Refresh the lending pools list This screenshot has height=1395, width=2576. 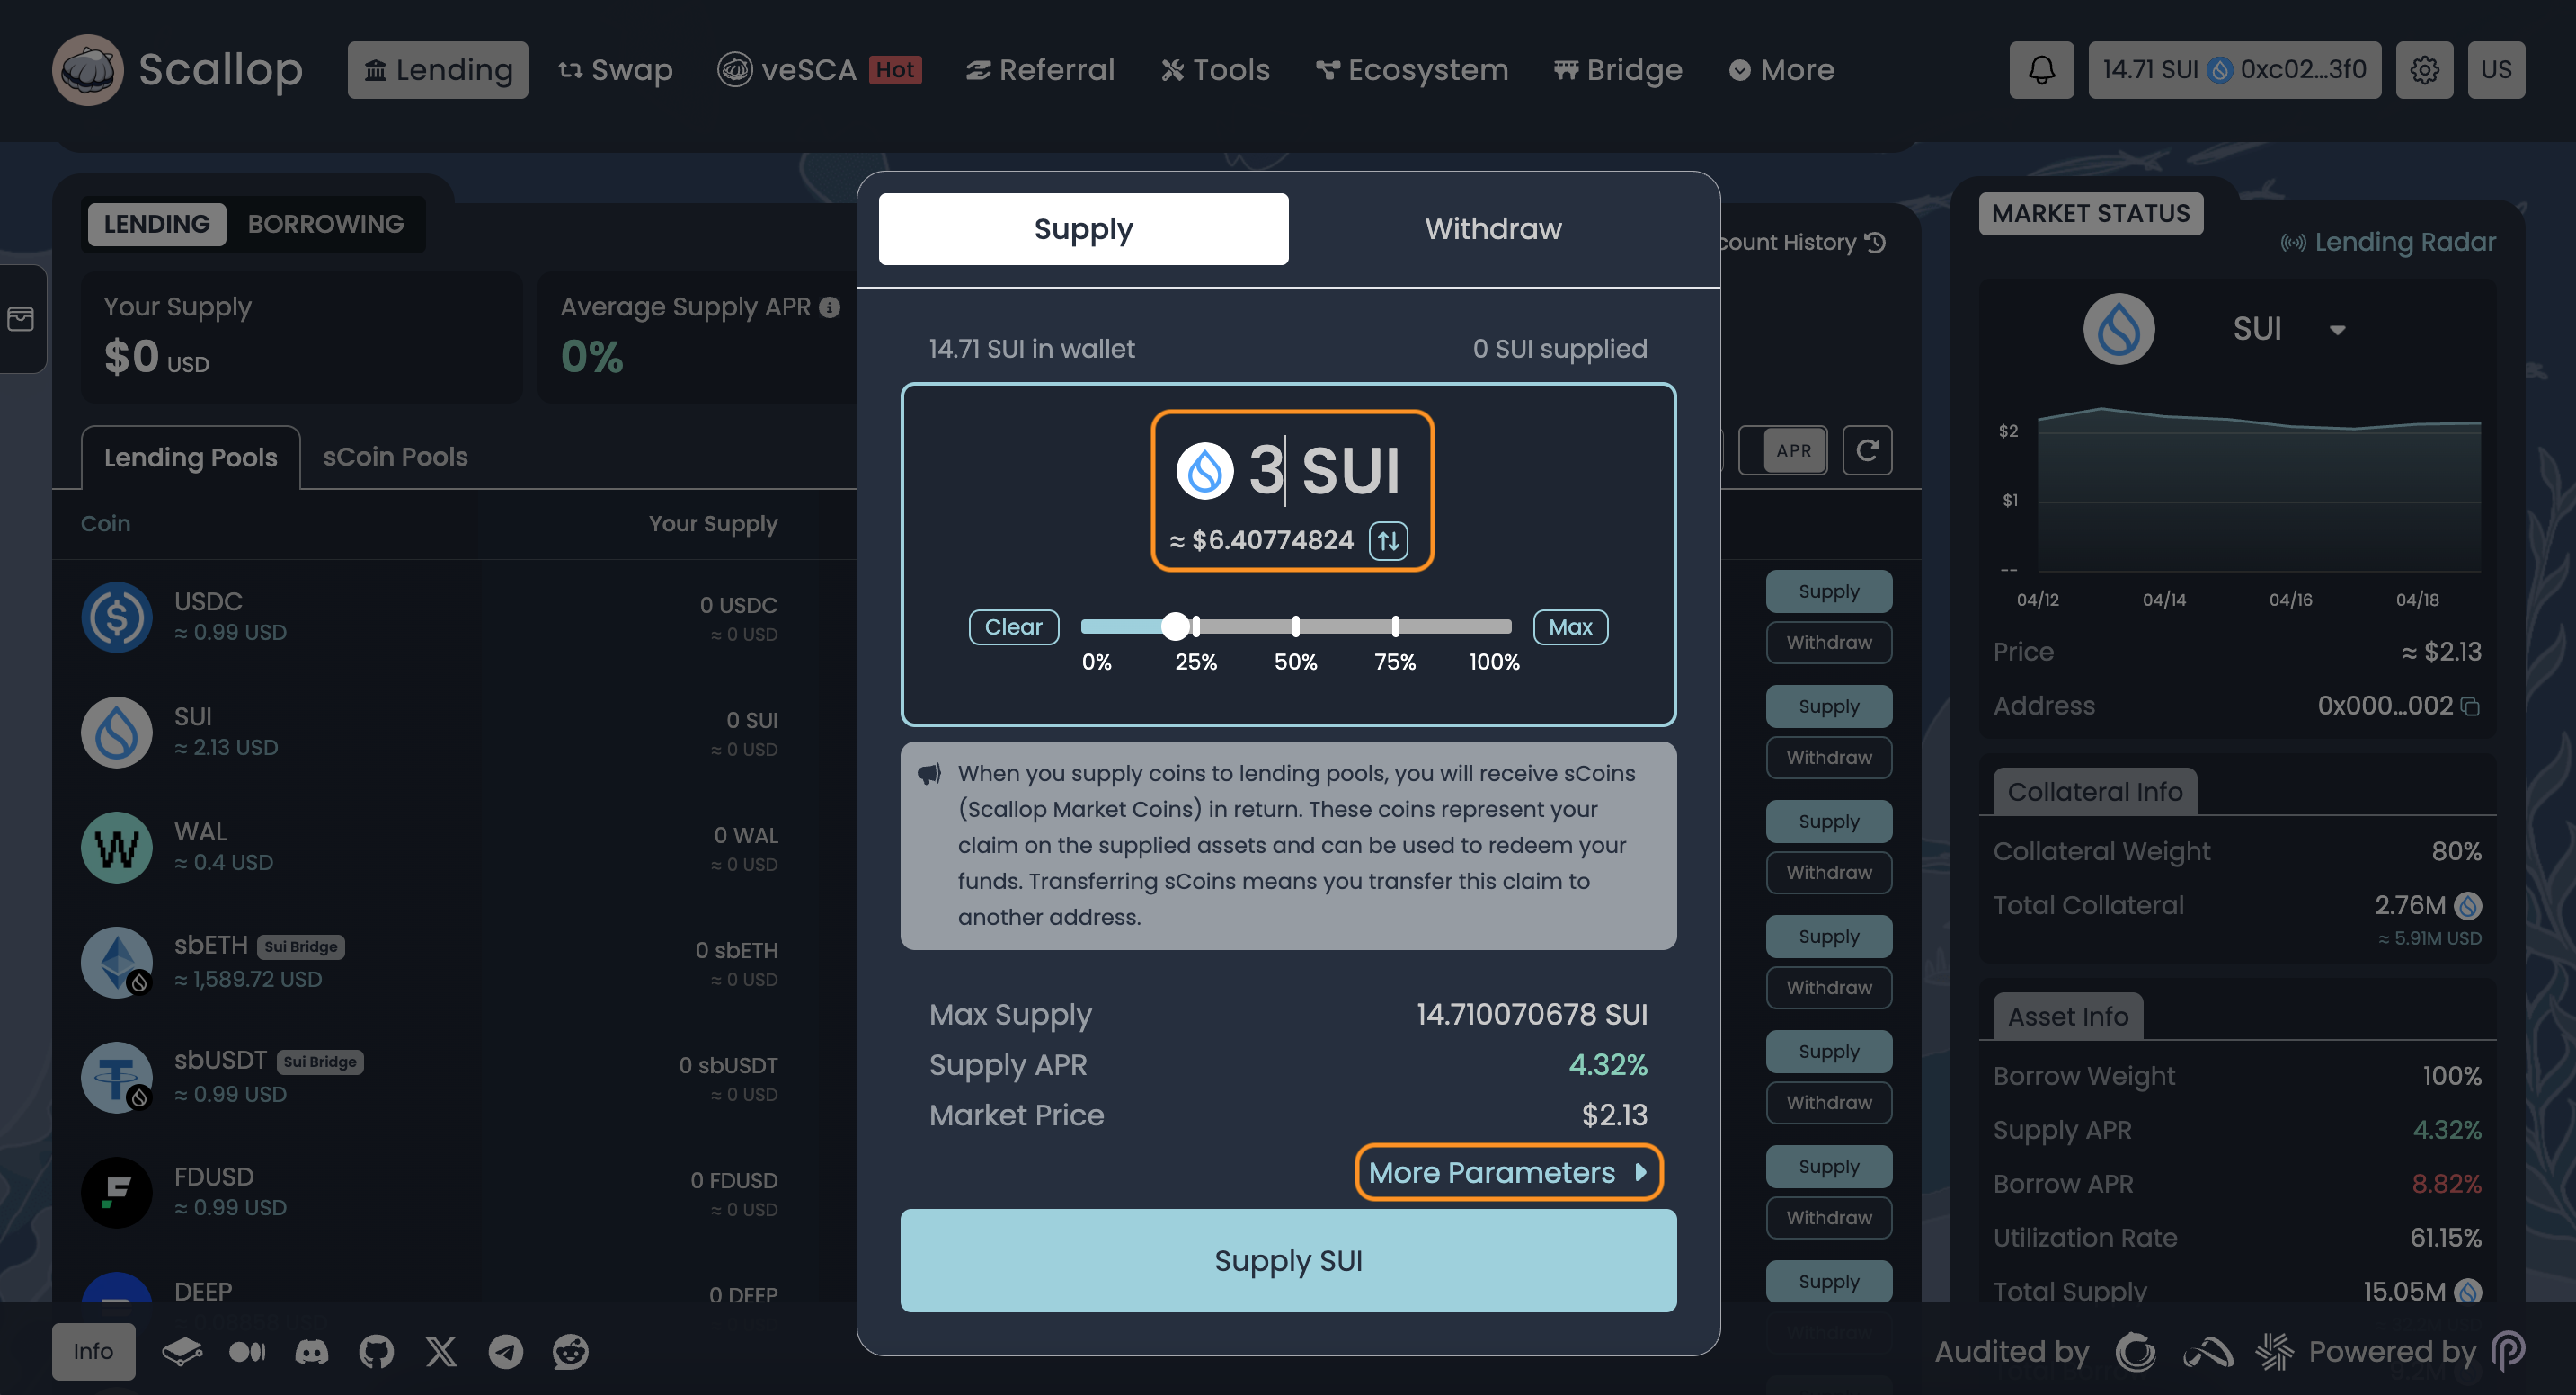[1867, 450]
